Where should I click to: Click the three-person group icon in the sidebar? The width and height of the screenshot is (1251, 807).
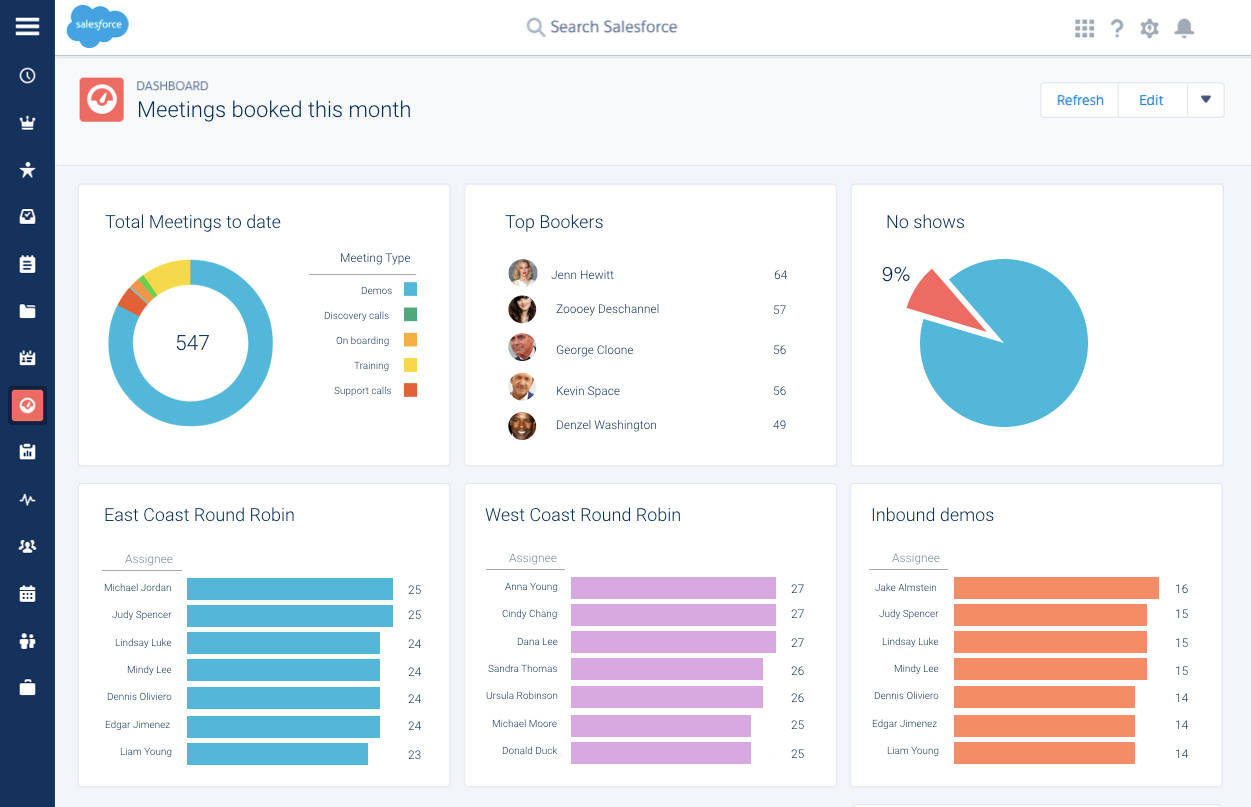[27, 546]
